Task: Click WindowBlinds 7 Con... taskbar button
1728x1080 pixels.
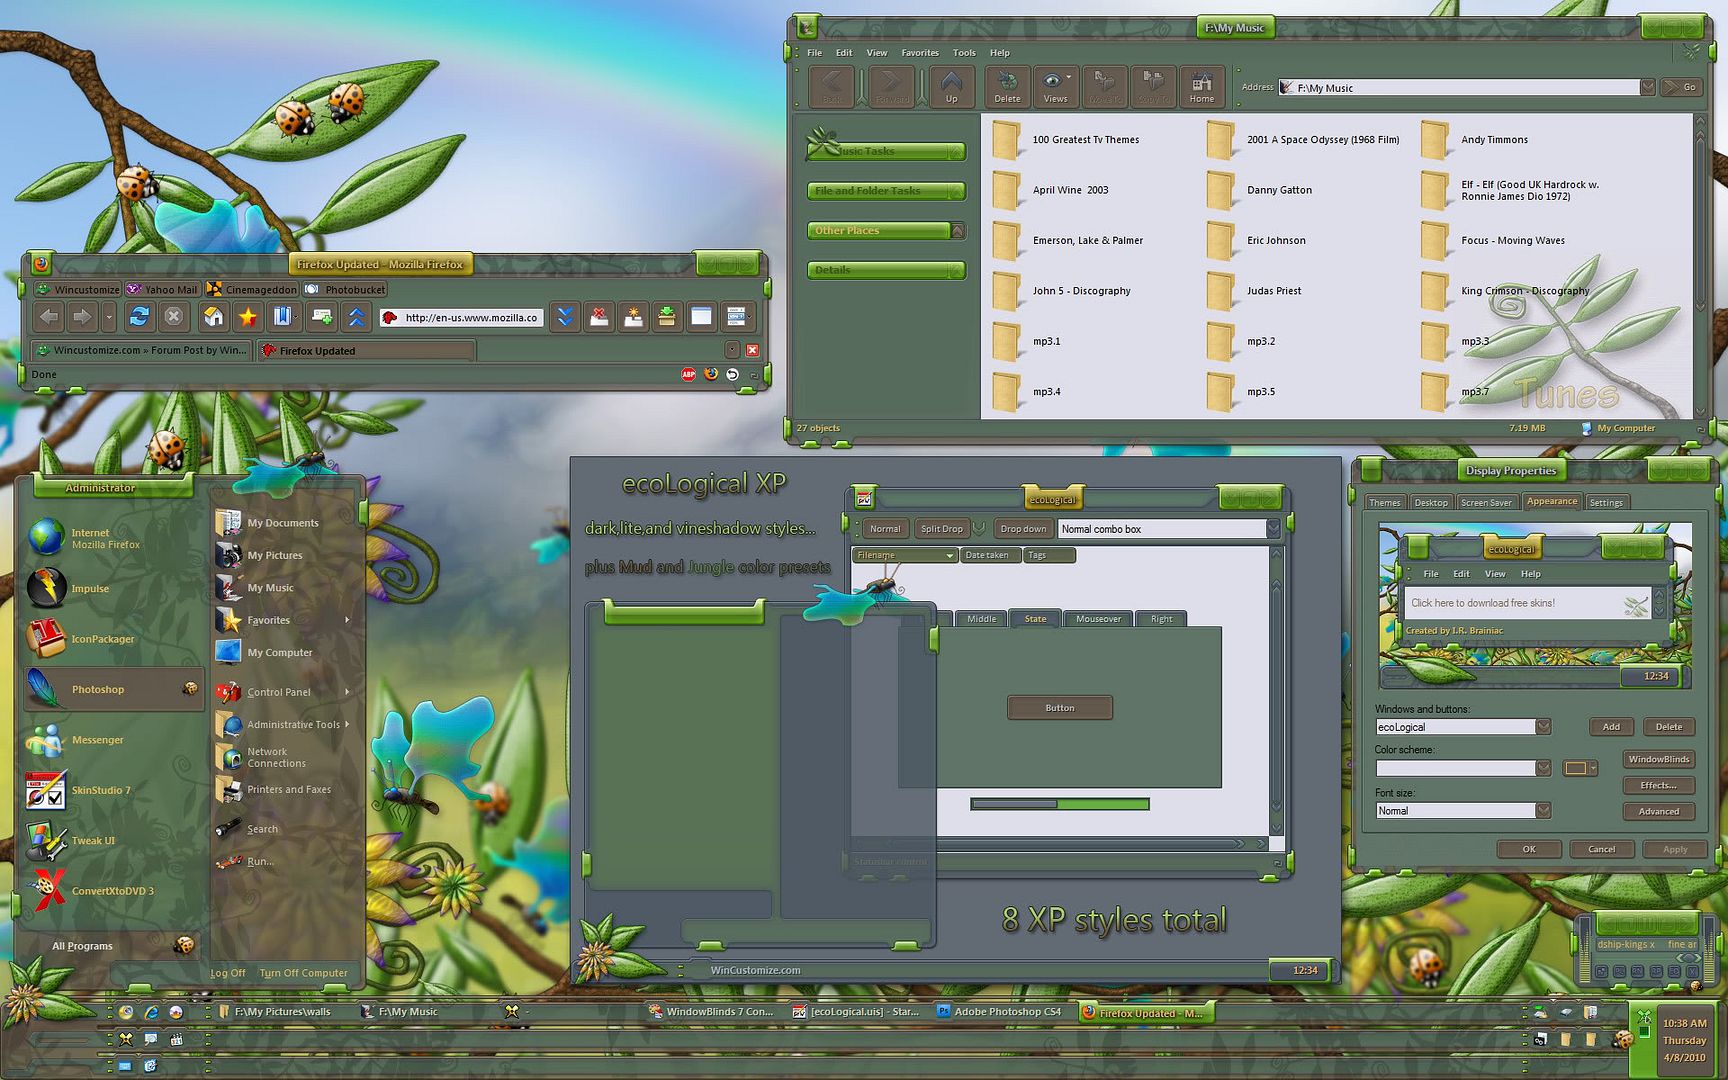Action: pos(711,1012)
